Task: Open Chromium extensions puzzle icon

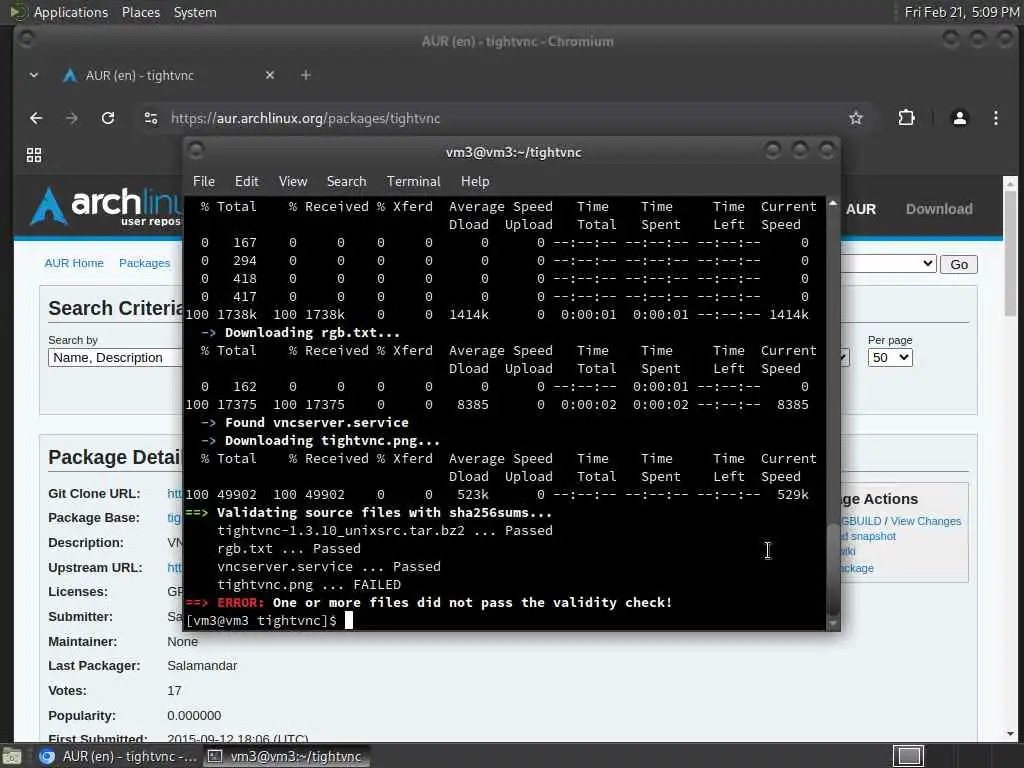Action: [906, 118]
